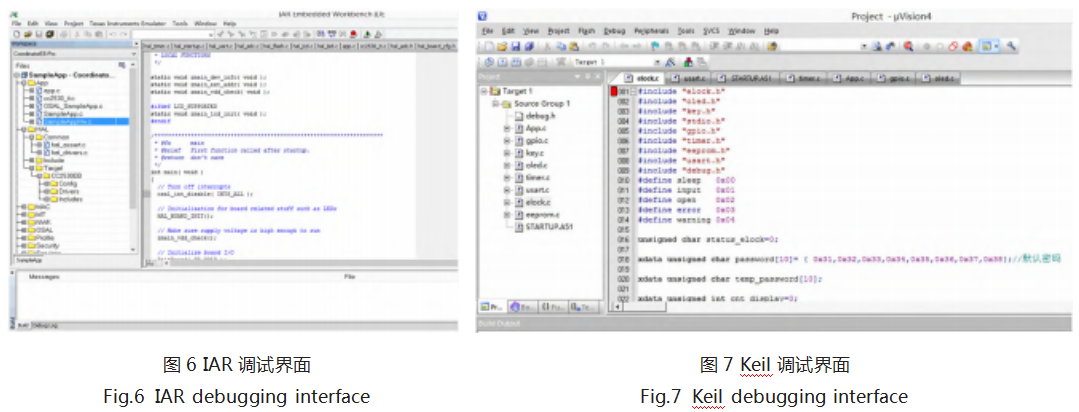Viewport: 1079px width, 412px height.
Task: Switch to hal_flash.c tab in IAR editor
Action: coord(275,46)
